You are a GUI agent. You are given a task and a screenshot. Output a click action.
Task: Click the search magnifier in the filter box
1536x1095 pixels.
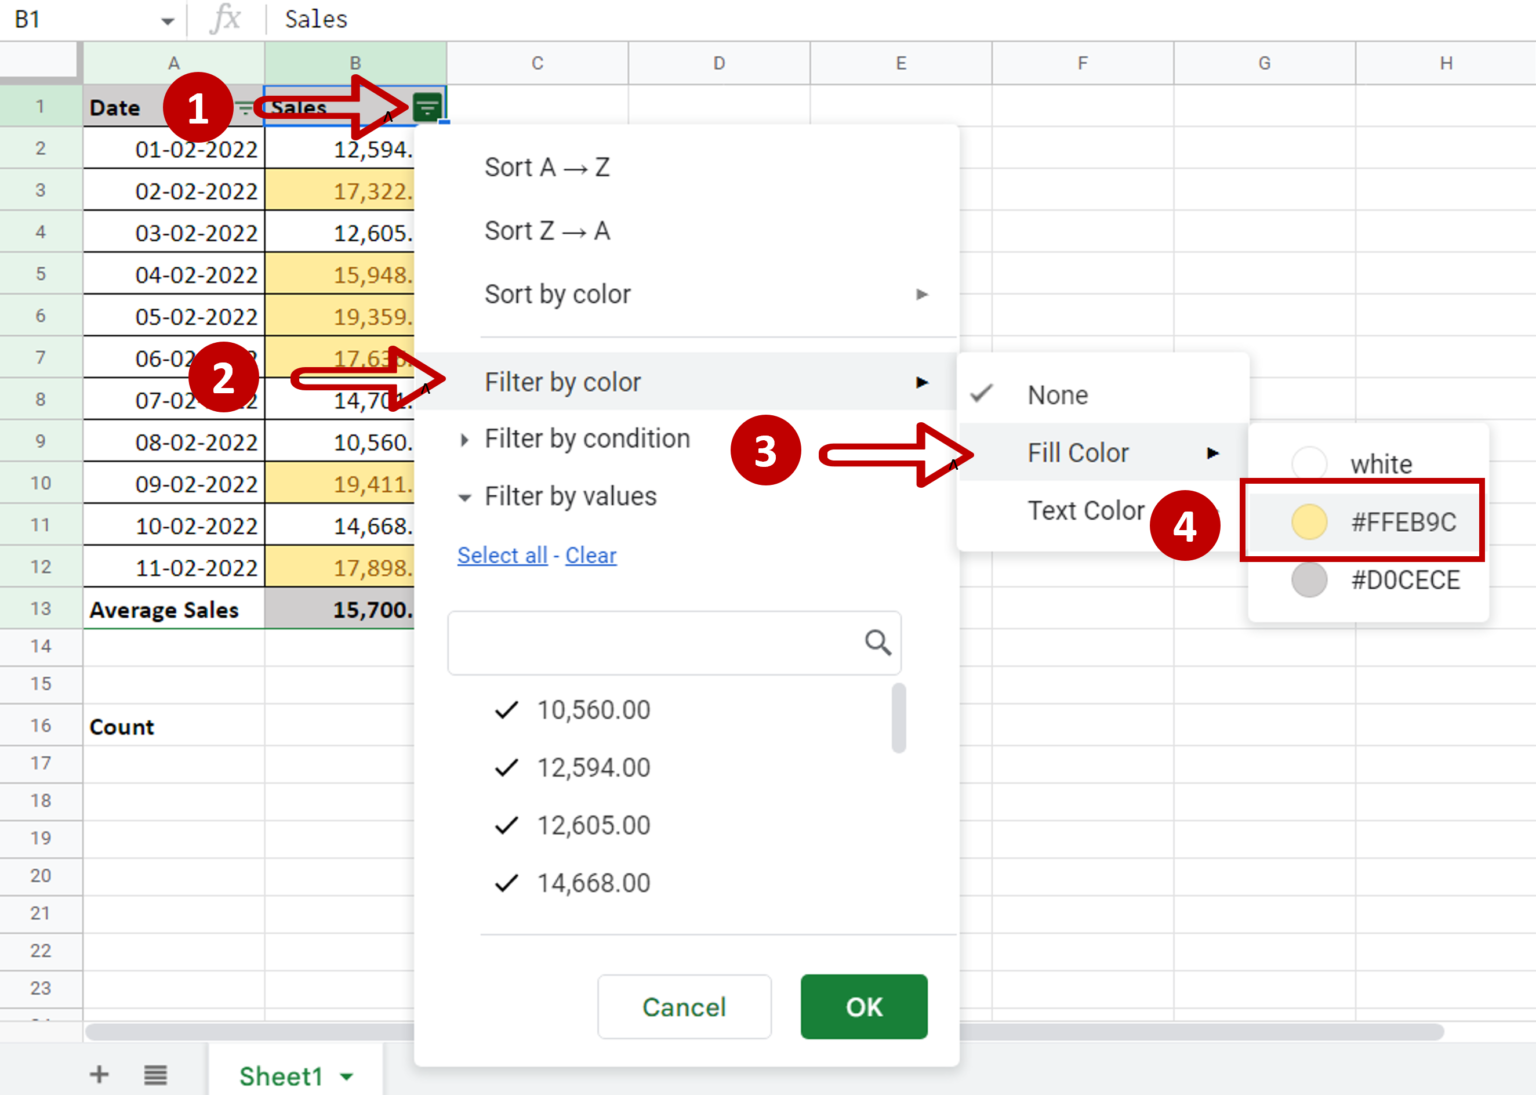click(x=877, y=642)
